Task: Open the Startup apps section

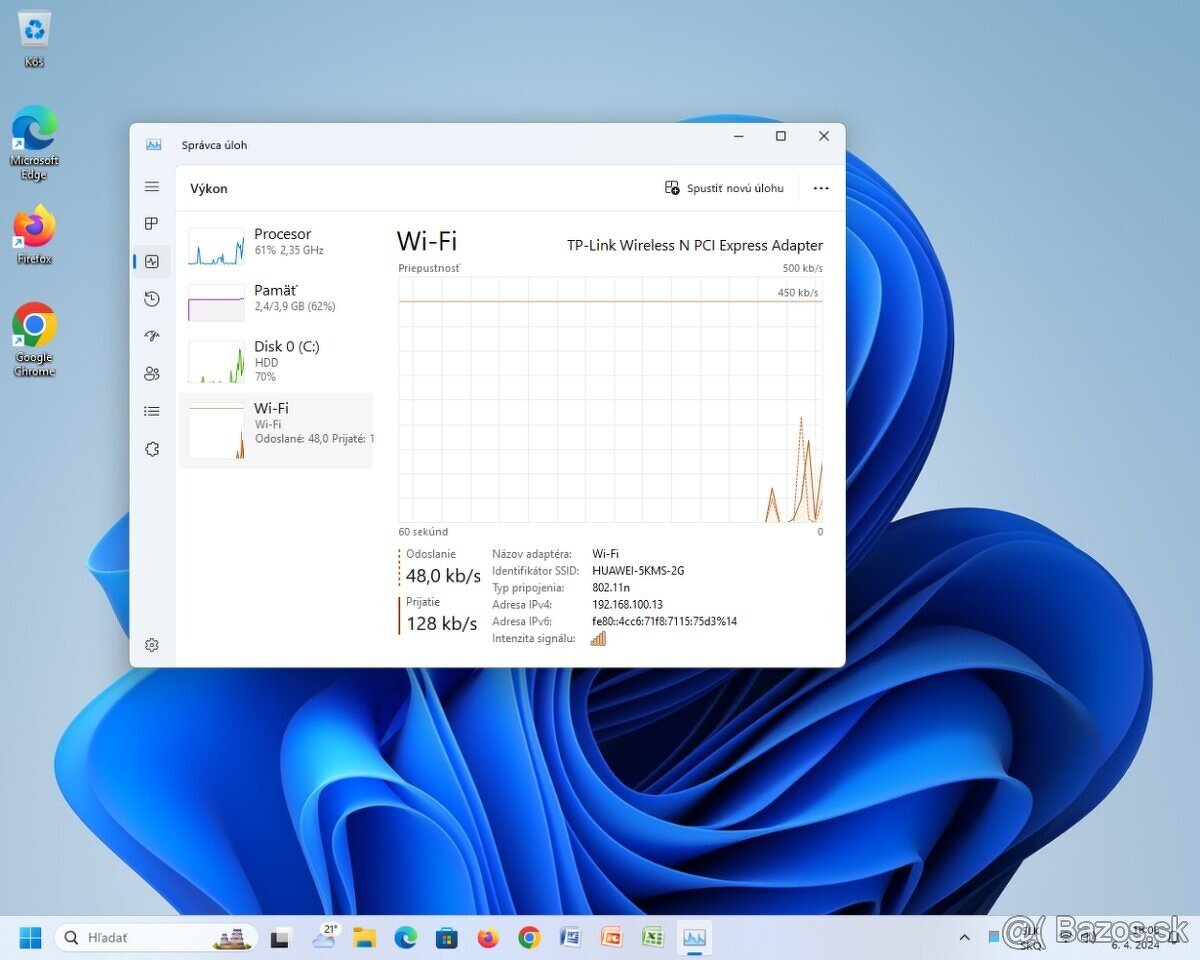Action: [x=152, y=336]
